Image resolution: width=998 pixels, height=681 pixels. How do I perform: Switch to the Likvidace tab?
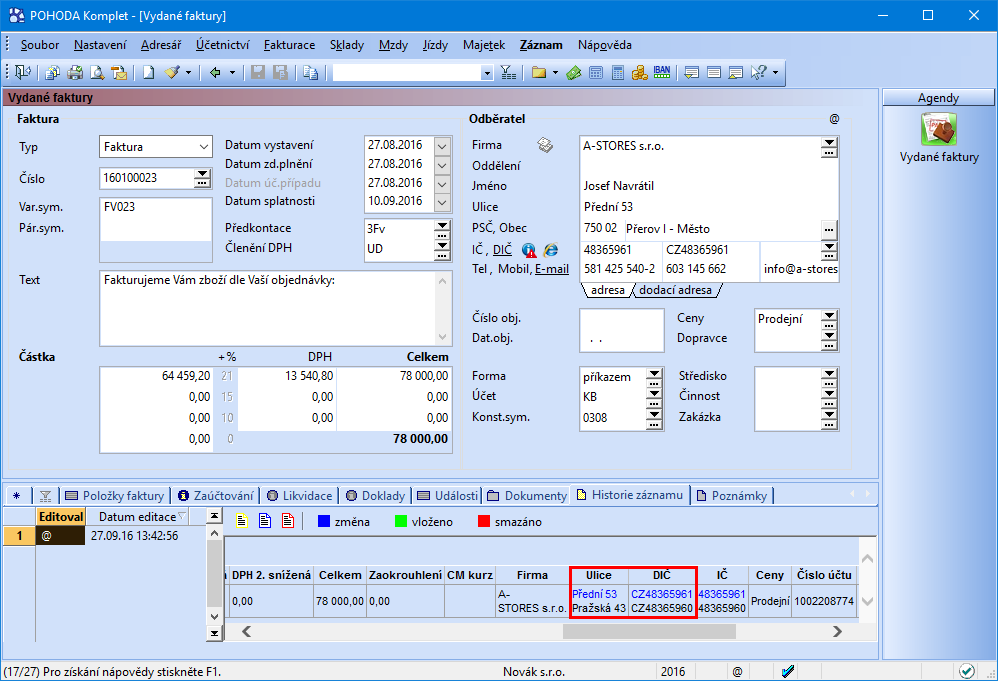pos(300,496)
